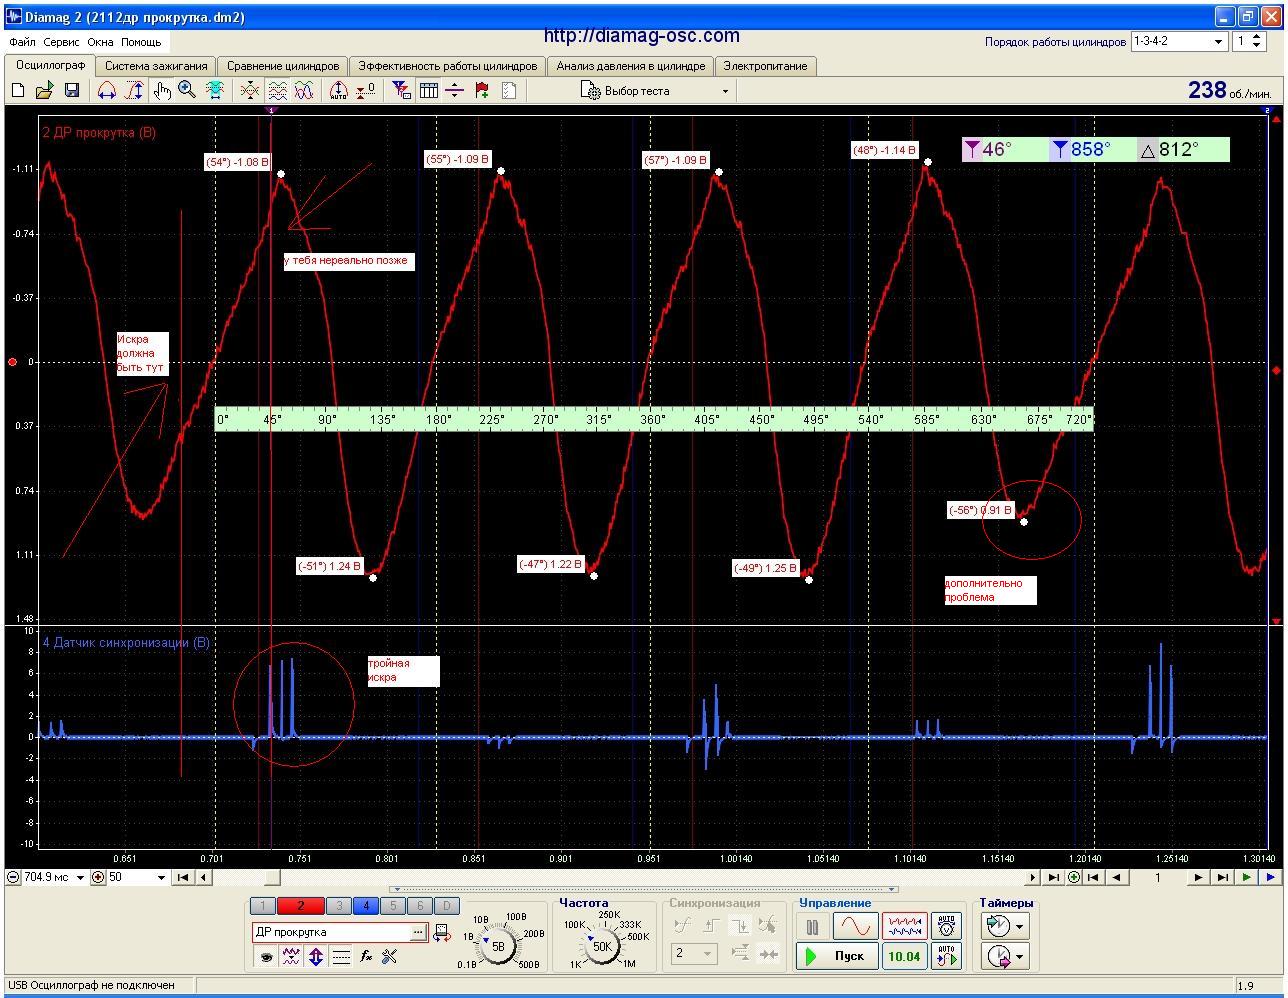Open the Файл menu

point(22,42)
